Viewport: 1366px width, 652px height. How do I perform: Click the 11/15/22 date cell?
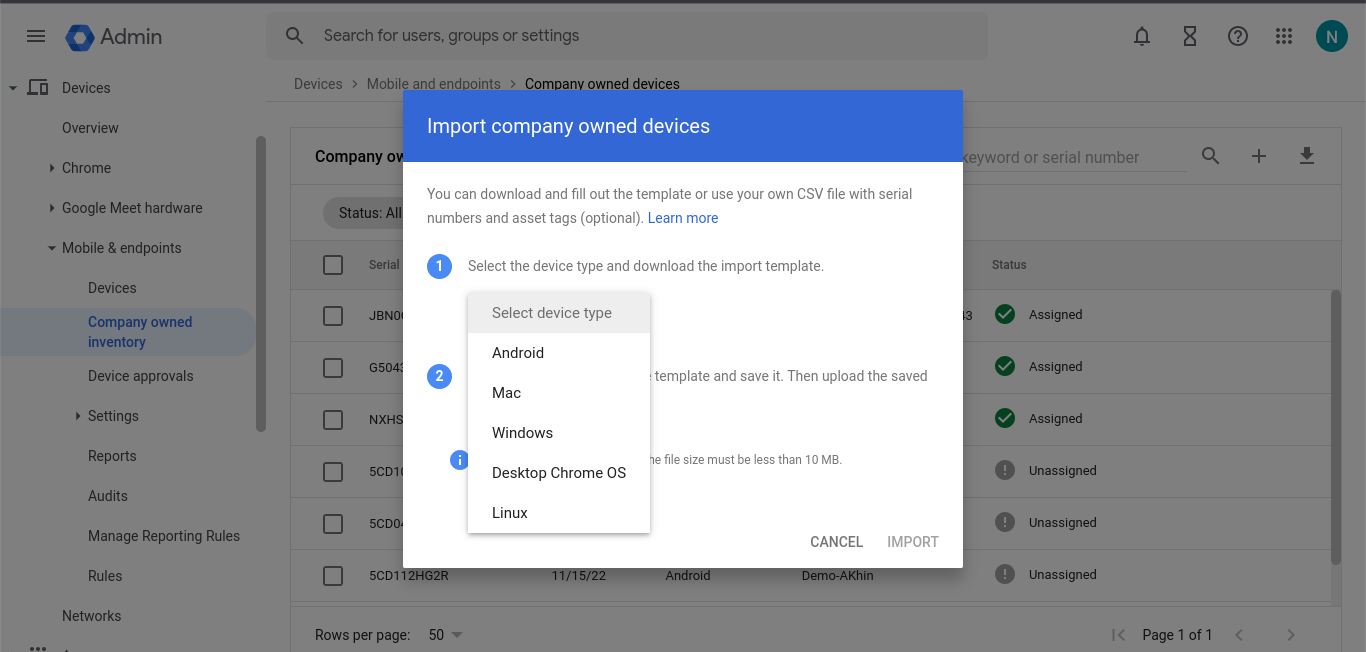[x=578, y=575]
